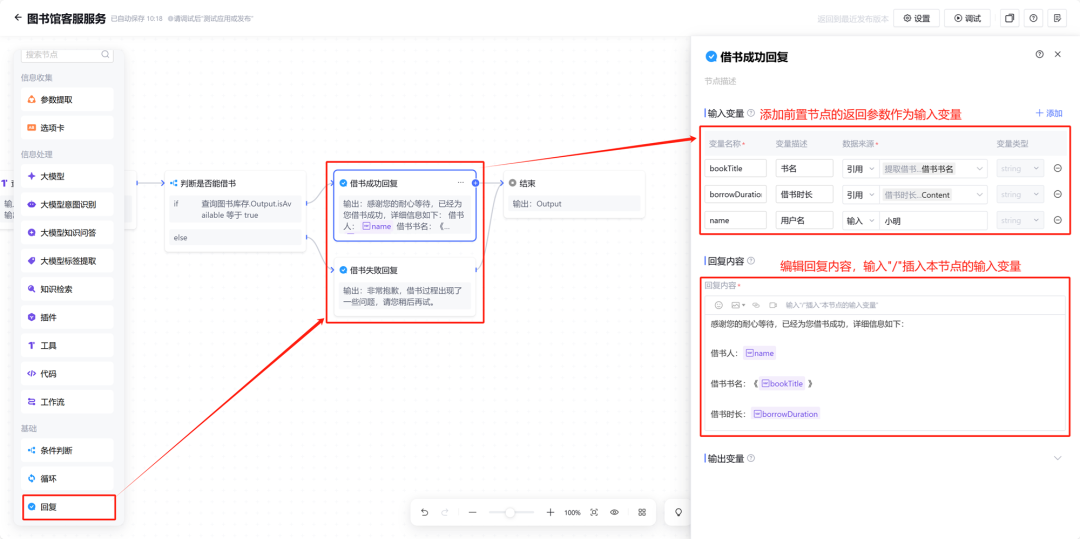Screen dimensions: 1080x539
Task: Click the canvas zoom slider handle
Action: (510, 513)
